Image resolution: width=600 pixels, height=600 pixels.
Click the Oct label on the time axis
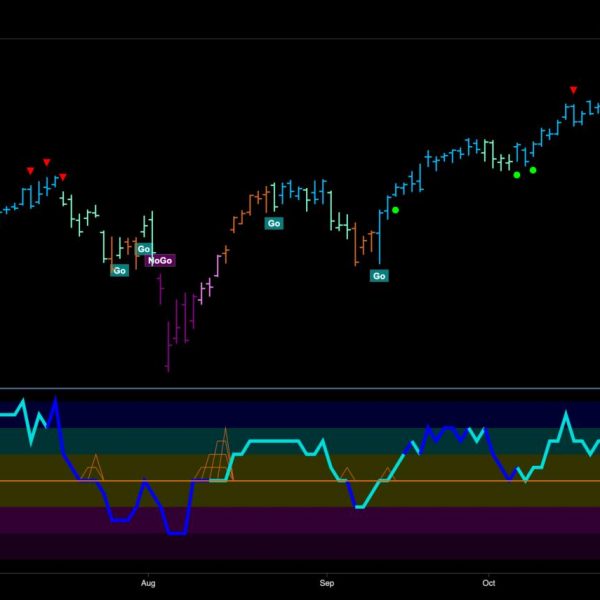489,583
